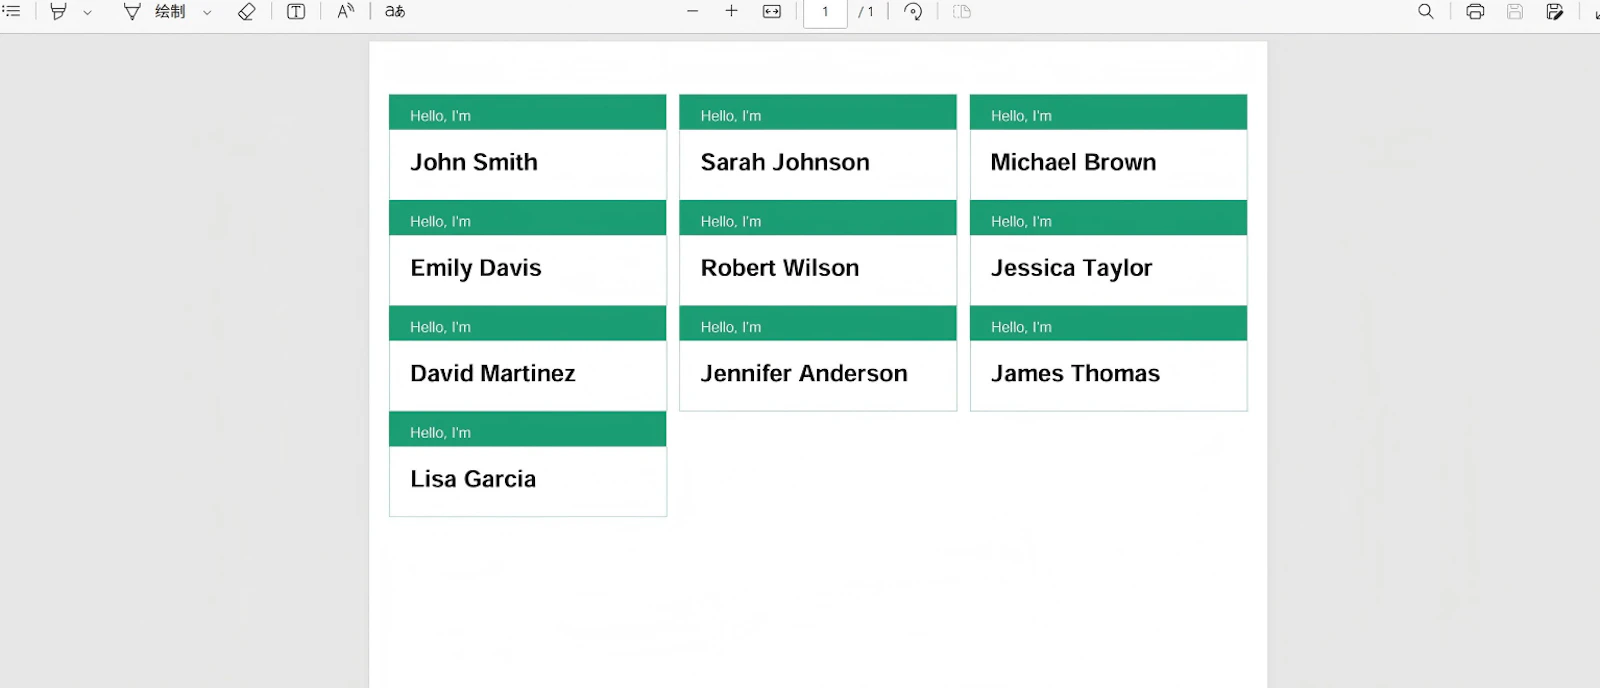Select the 绘制 draw pen tool
The image size is (1600, 688).
coord(154,12)
